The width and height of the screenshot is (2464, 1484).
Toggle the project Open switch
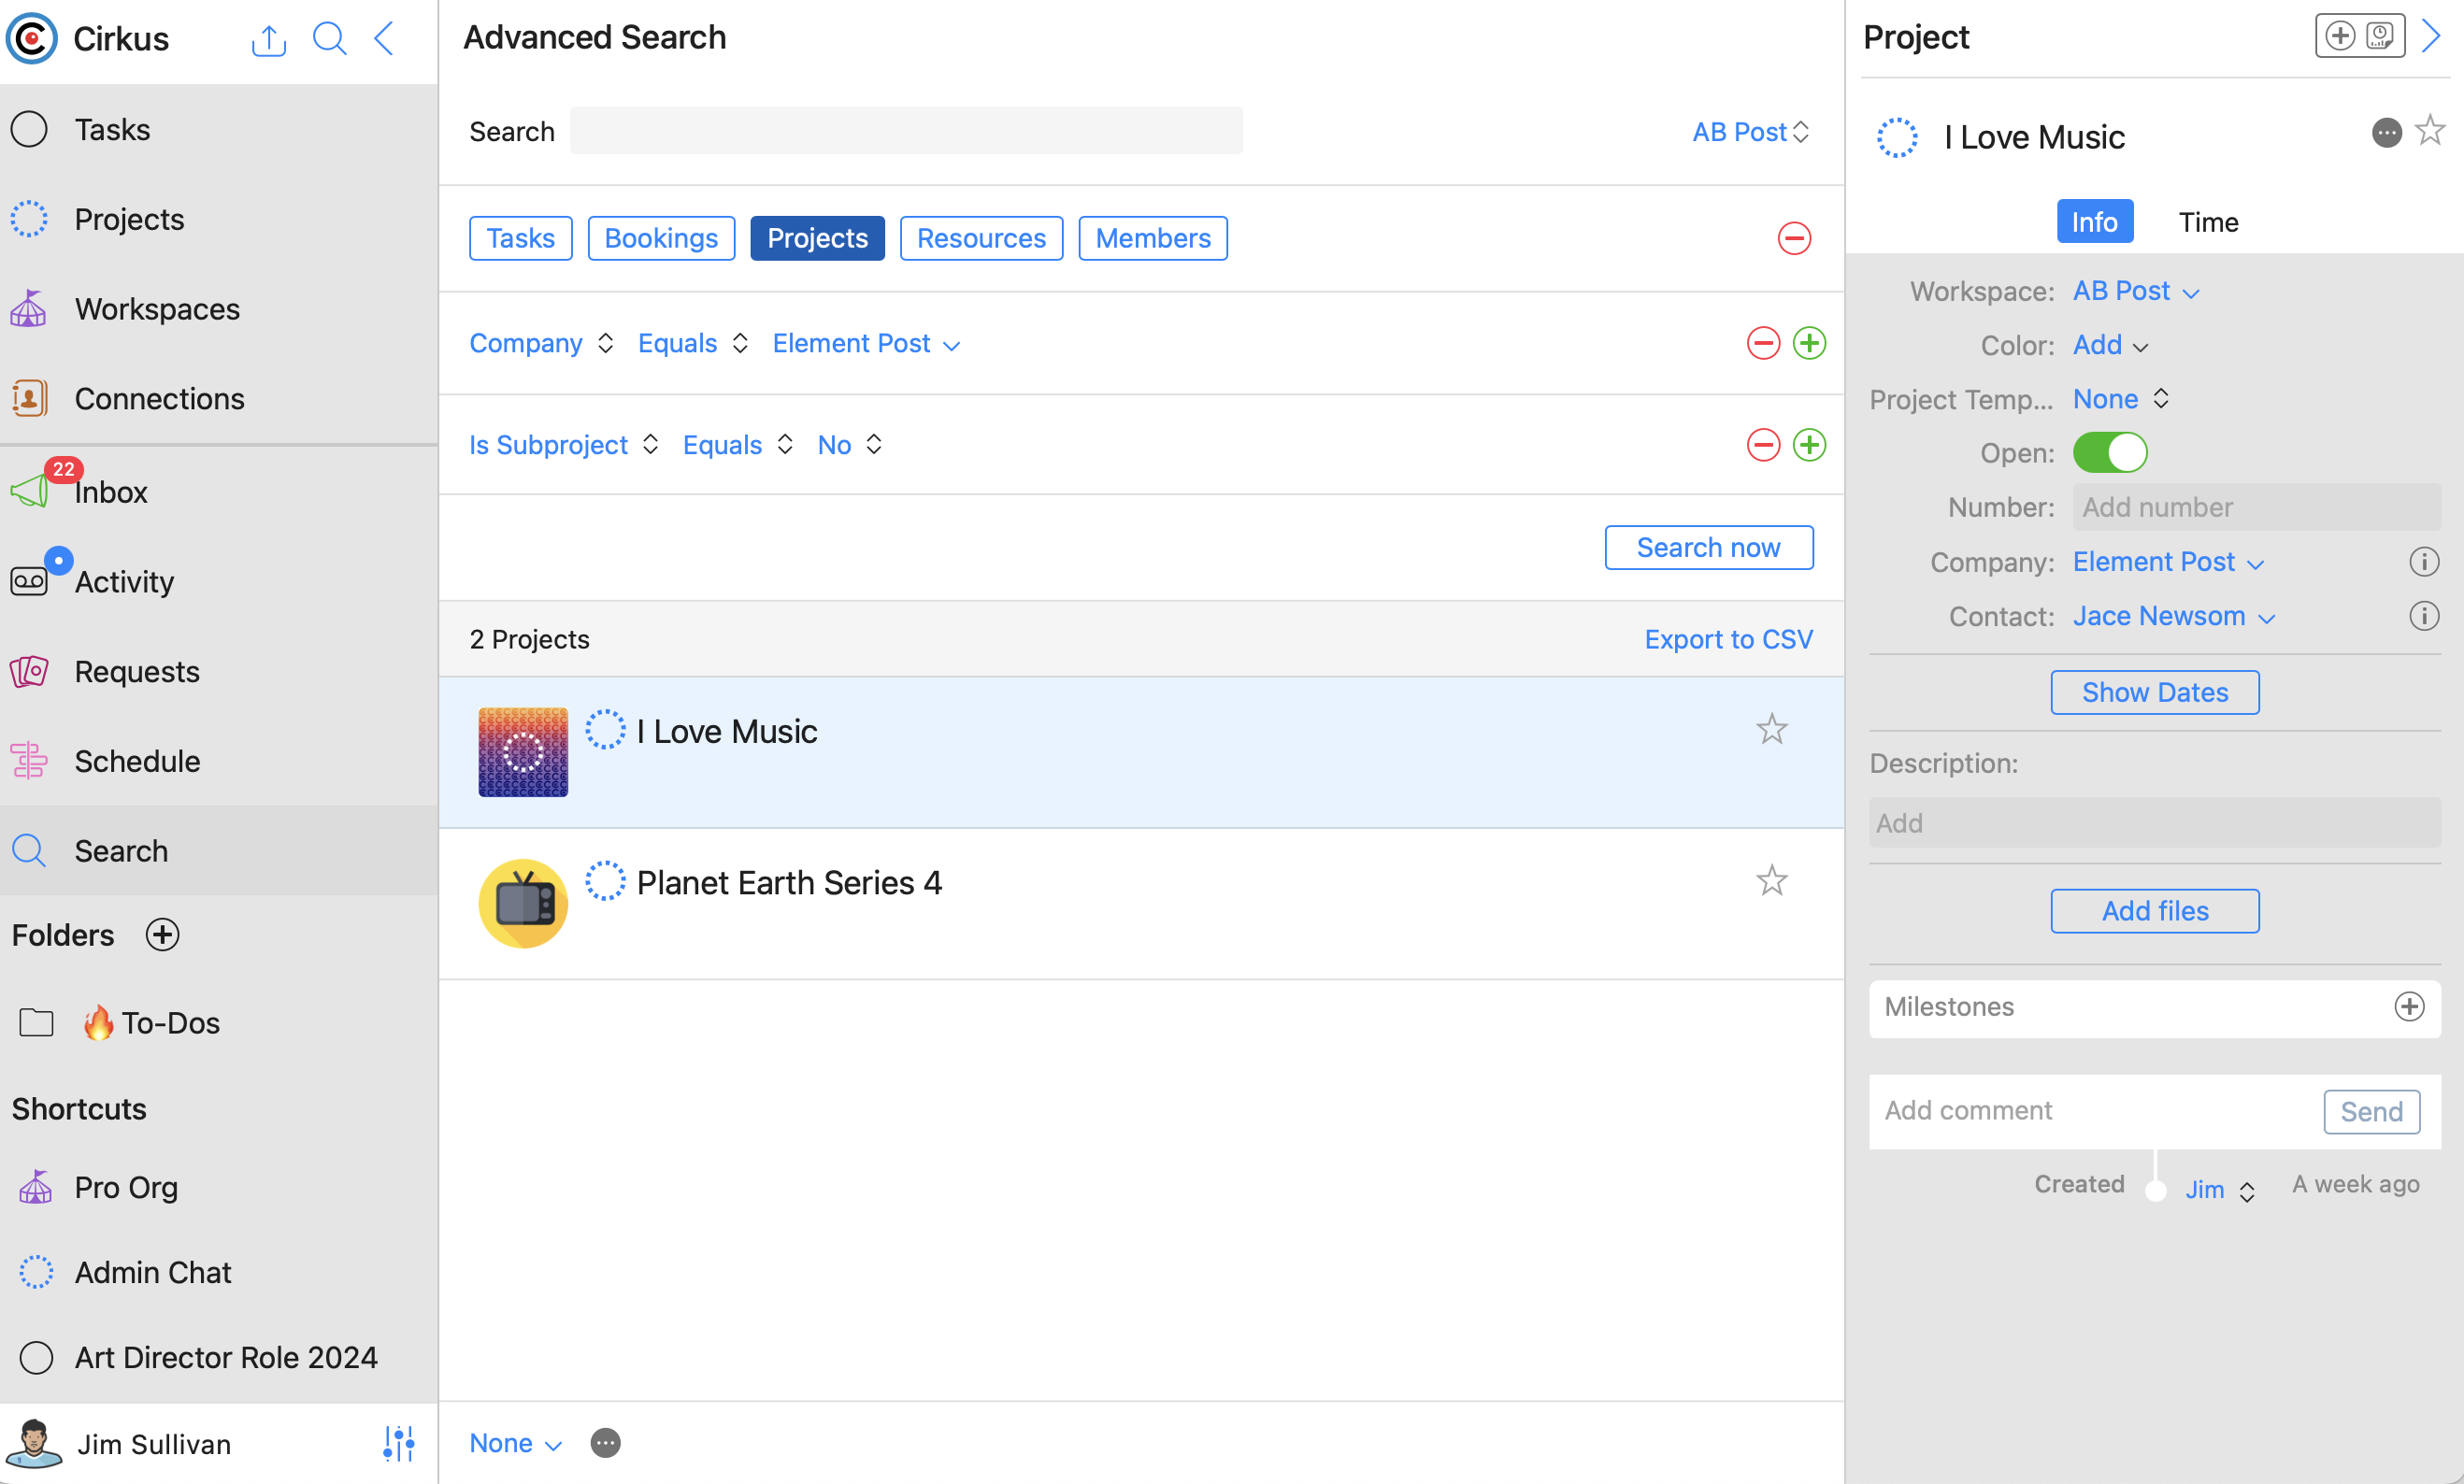tap(2110, 453)
